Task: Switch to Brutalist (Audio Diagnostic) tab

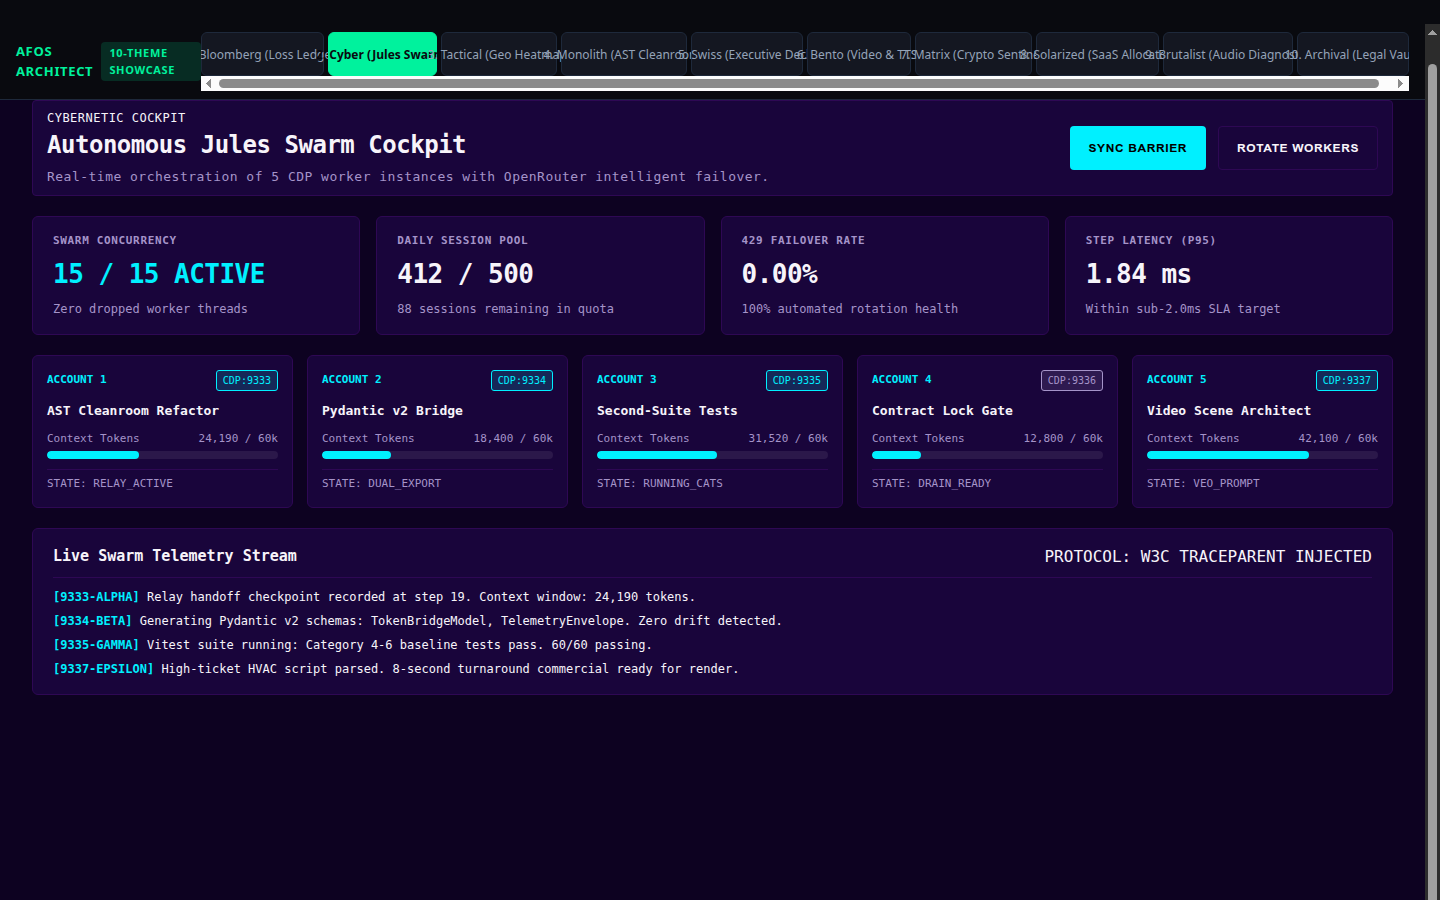Action: (1227, 54)
